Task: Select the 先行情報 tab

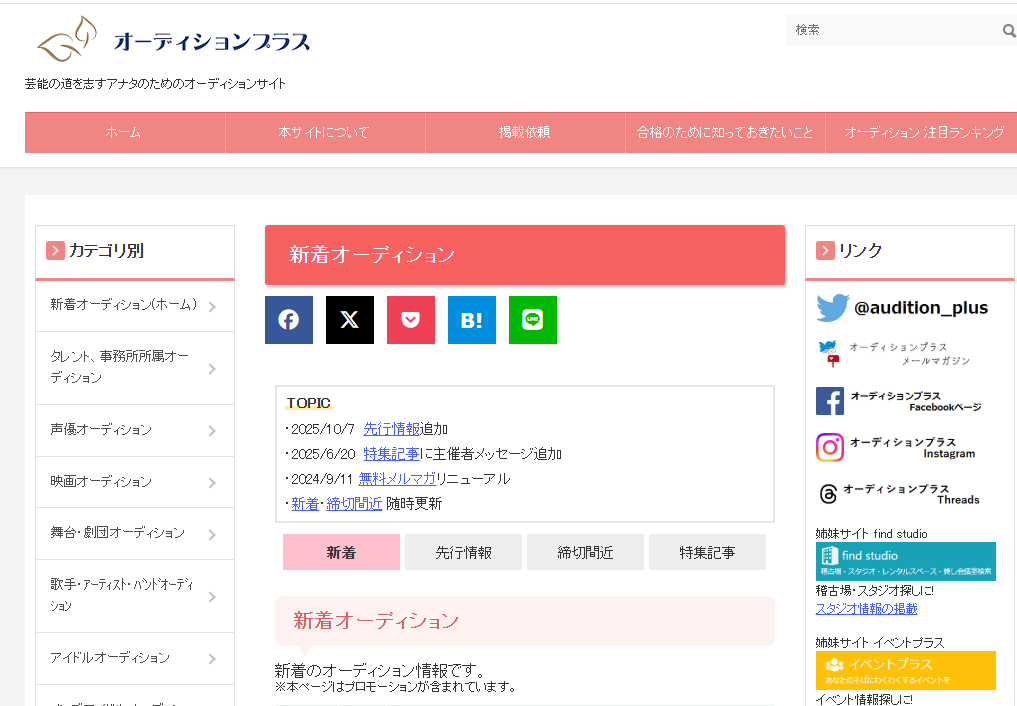Action: click(x=463, y=552)
